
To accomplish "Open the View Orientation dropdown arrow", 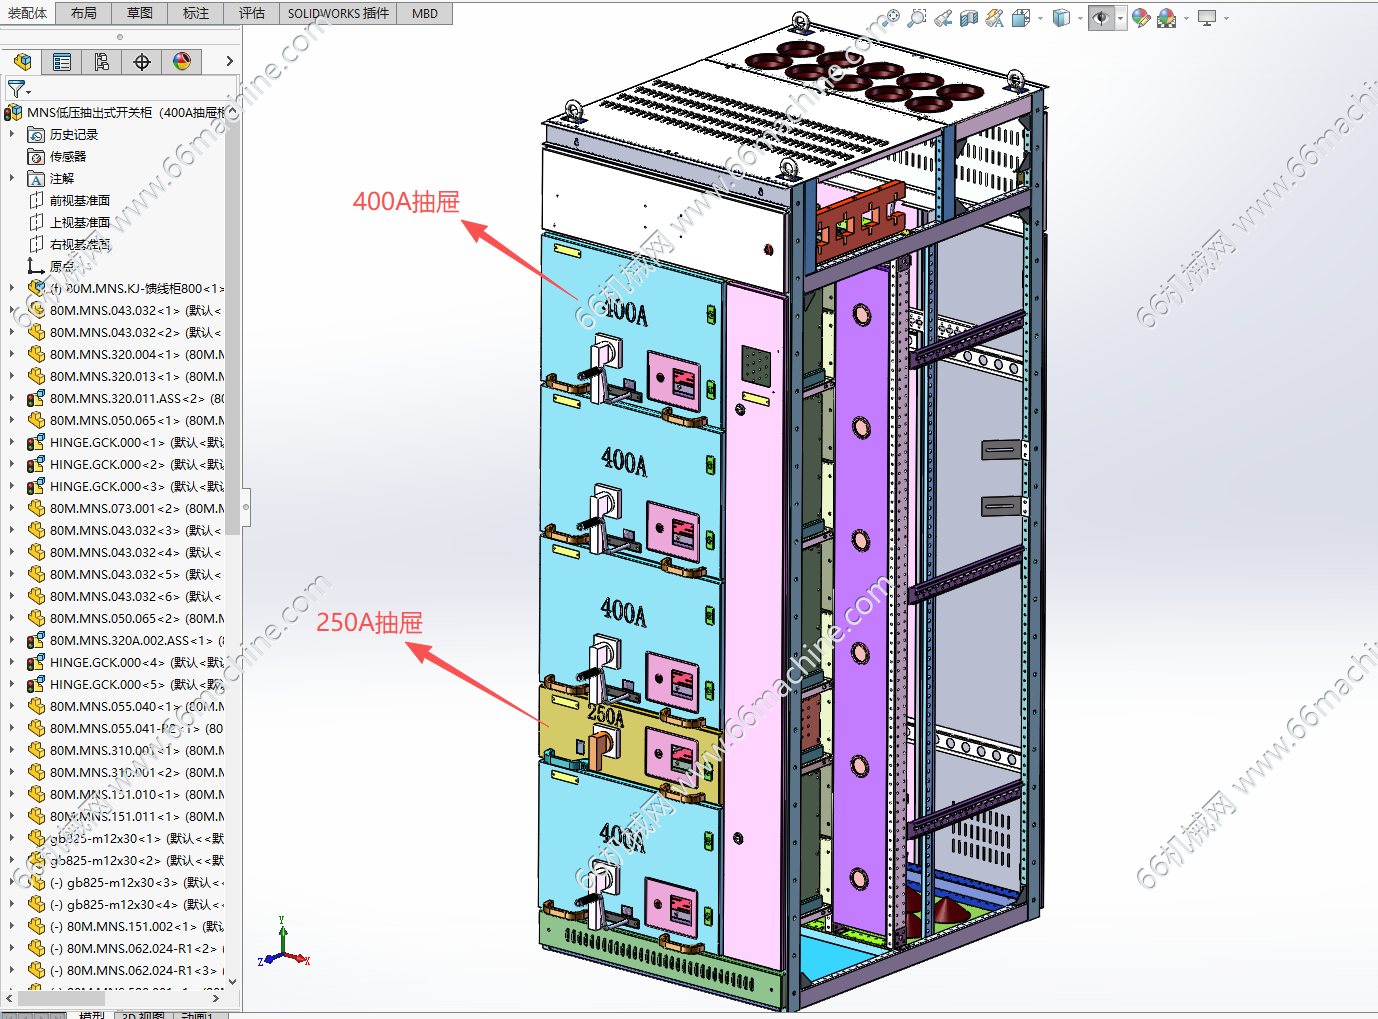I will click(x=1040, y=18).
